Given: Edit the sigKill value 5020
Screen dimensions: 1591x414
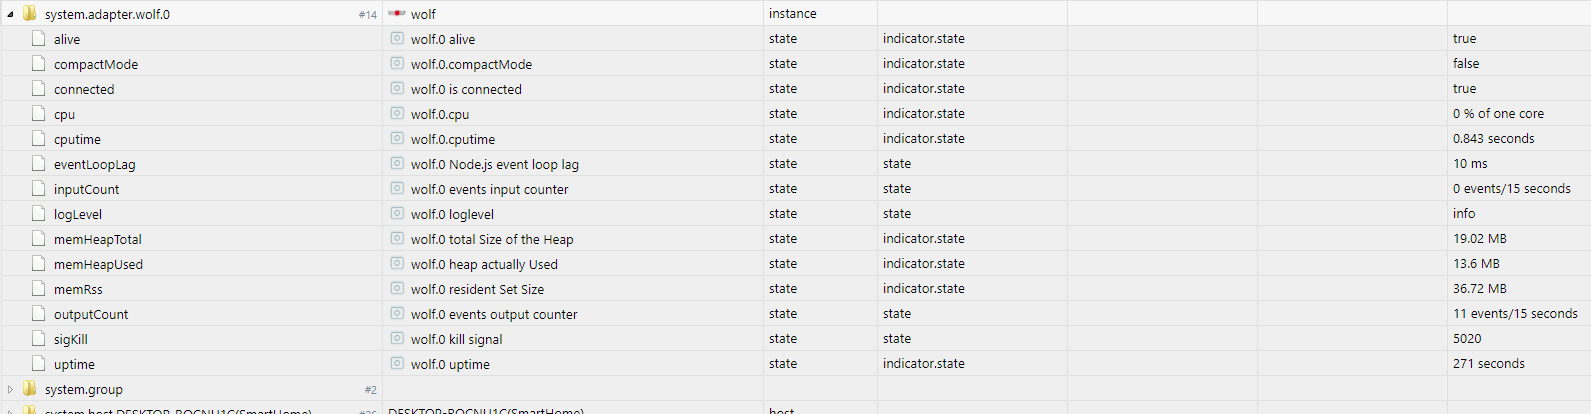Looking at the screenshot, I should point(1467,338).
